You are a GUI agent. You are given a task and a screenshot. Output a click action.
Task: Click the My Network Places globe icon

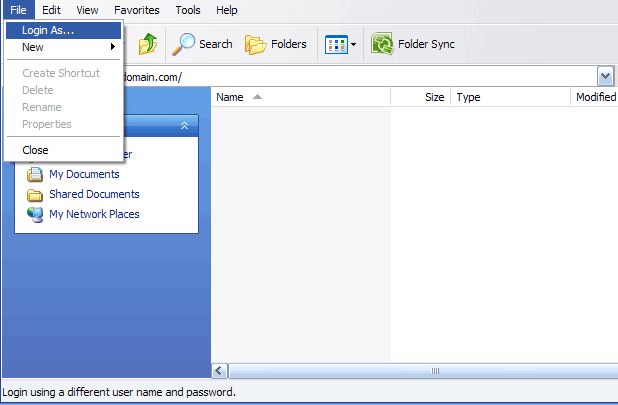pyautogui.click(x=35, y=215)
